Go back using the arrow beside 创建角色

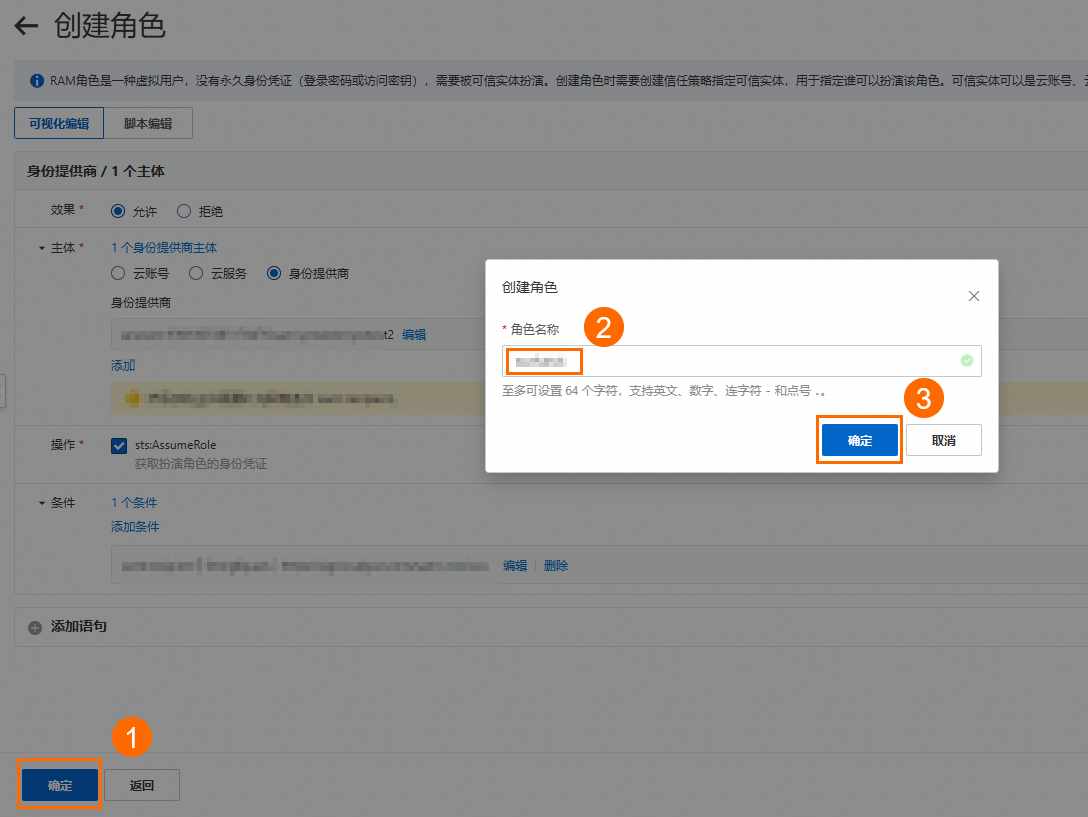point(26,26)
